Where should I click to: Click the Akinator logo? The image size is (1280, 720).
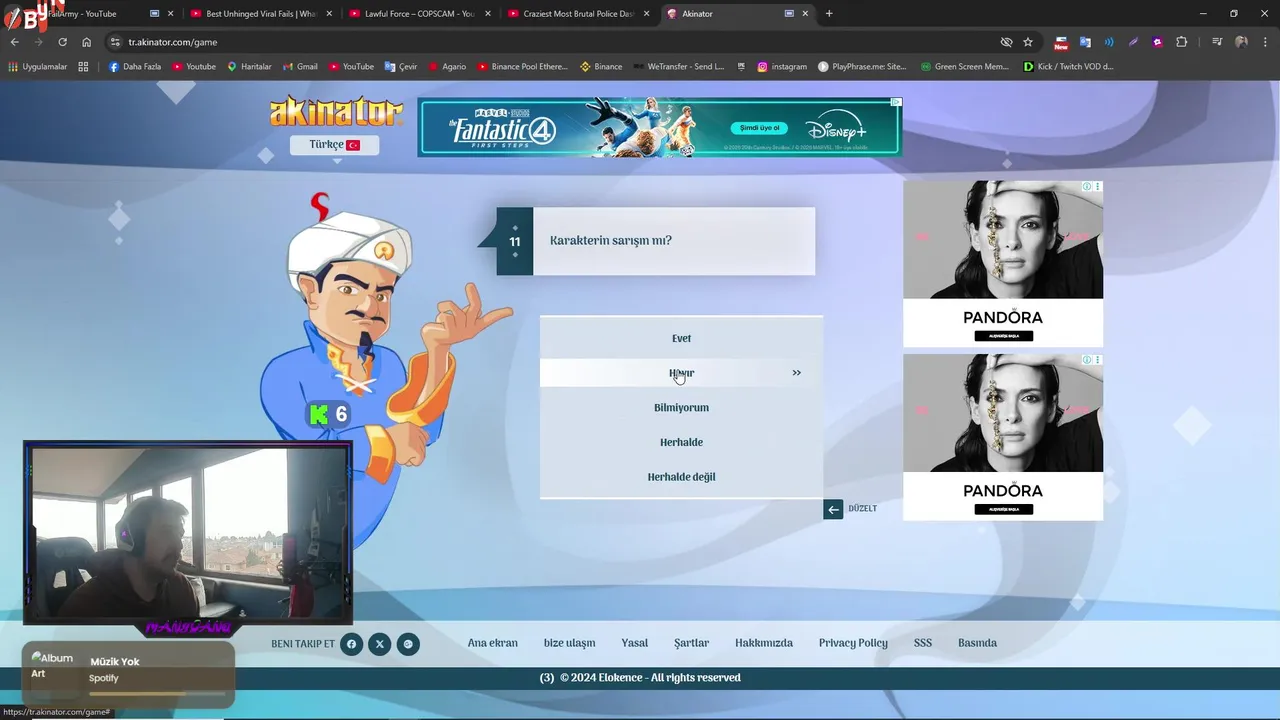(336, 111)
